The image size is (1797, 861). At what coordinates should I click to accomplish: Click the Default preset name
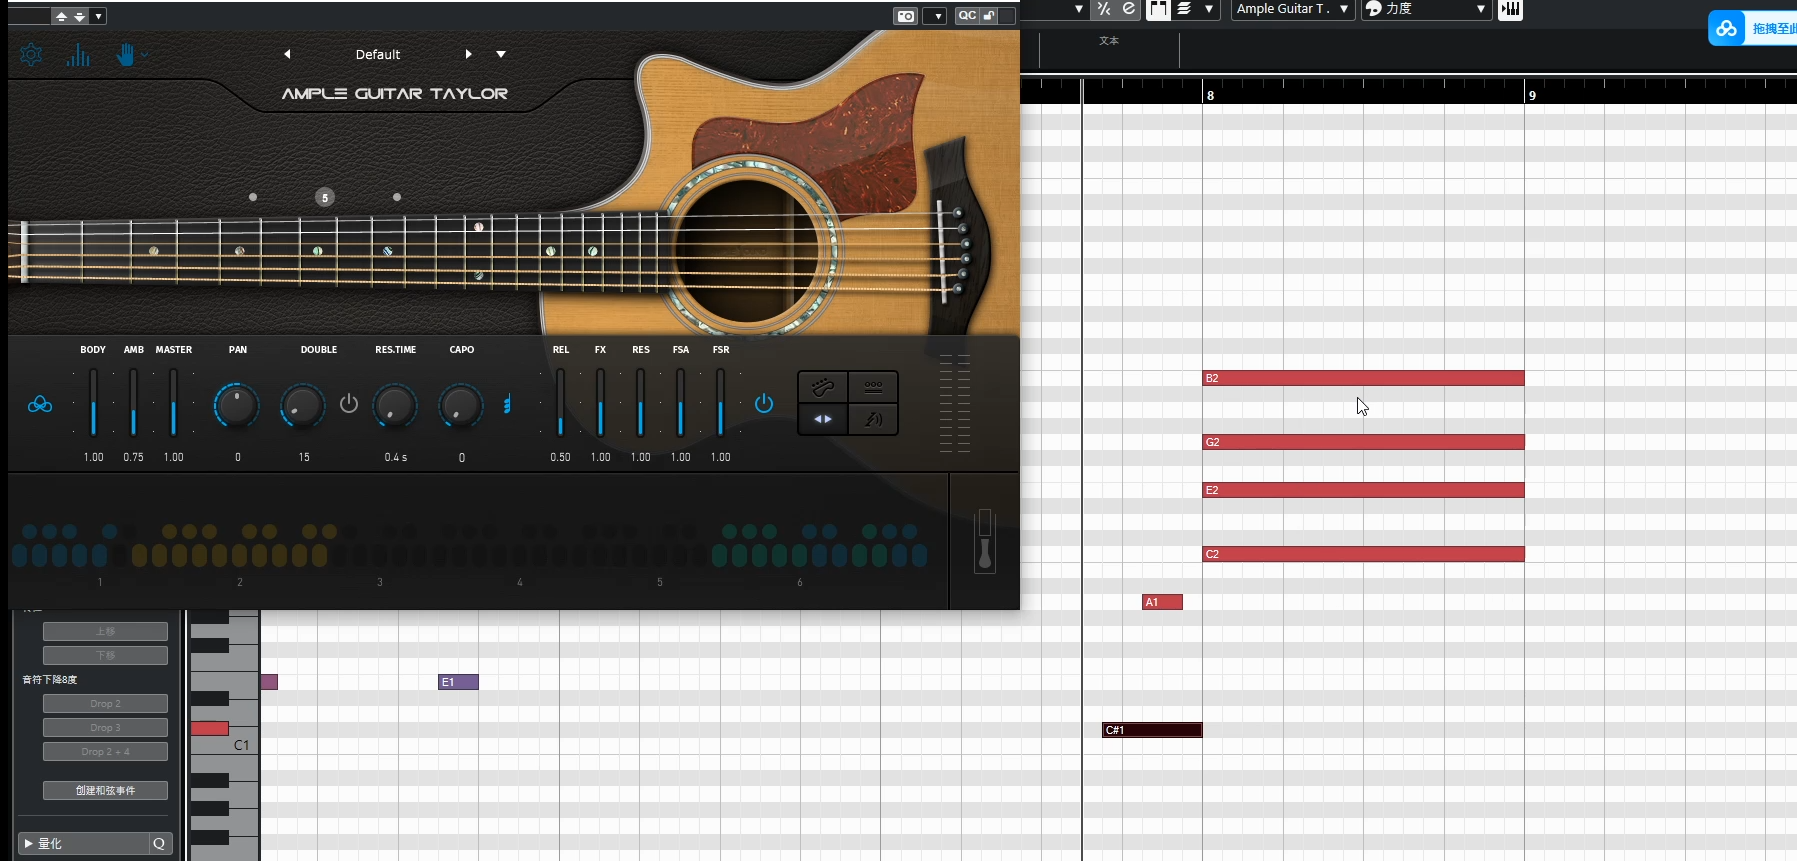(378, 54)
